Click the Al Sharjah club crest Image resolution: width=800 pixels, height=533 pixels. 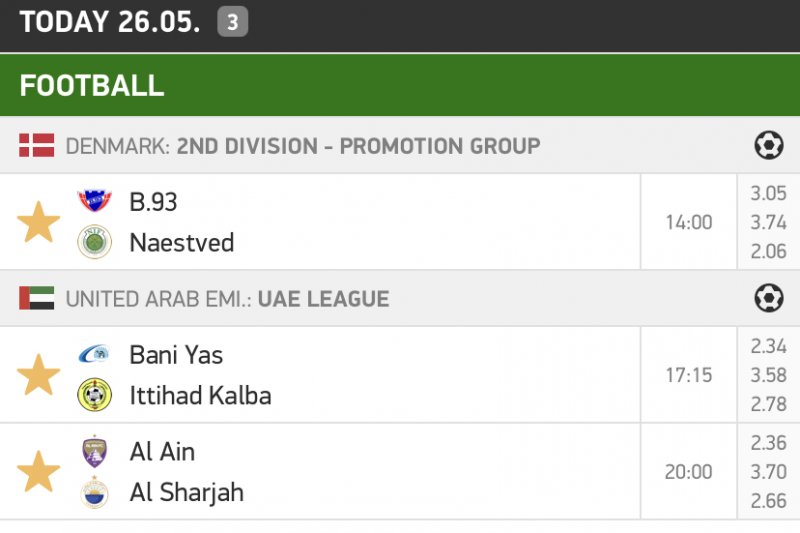(94, 492)
